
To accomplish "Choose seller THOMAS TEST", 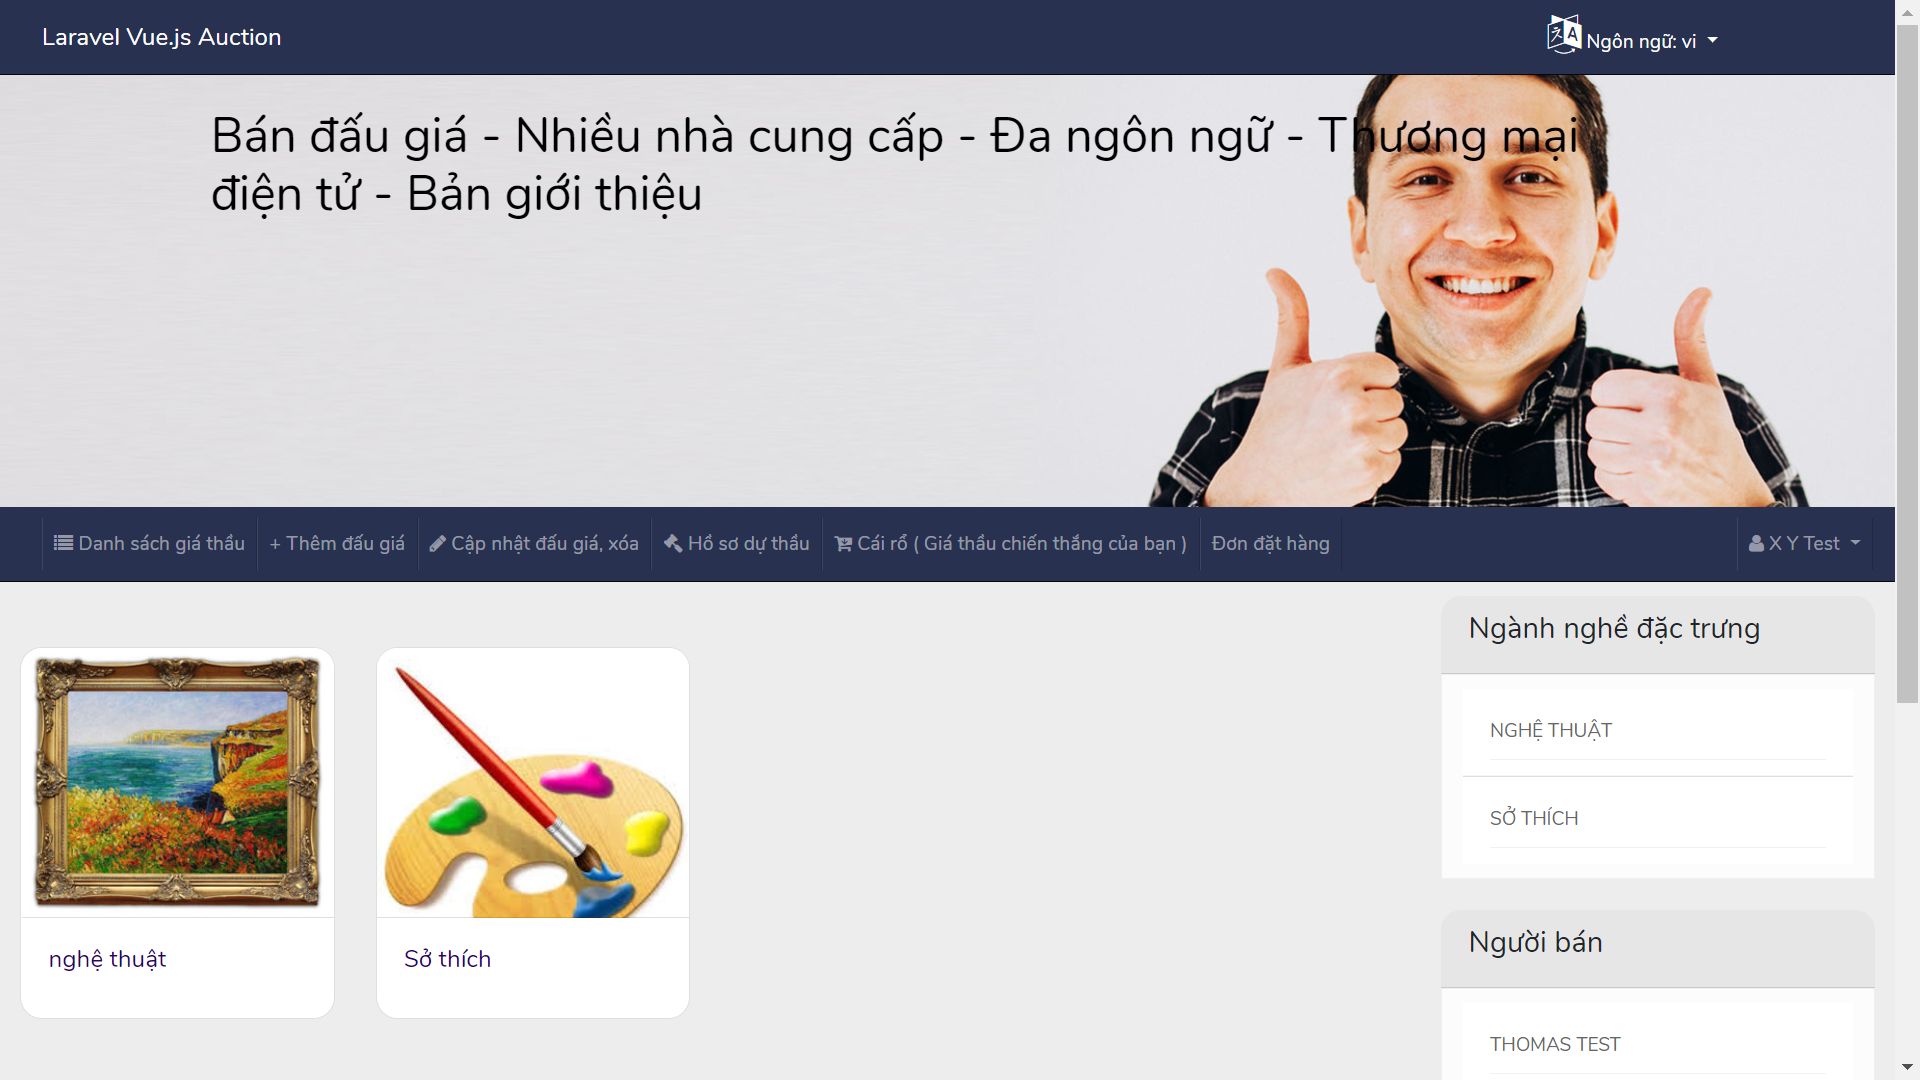I will tap(1555, 1044).
